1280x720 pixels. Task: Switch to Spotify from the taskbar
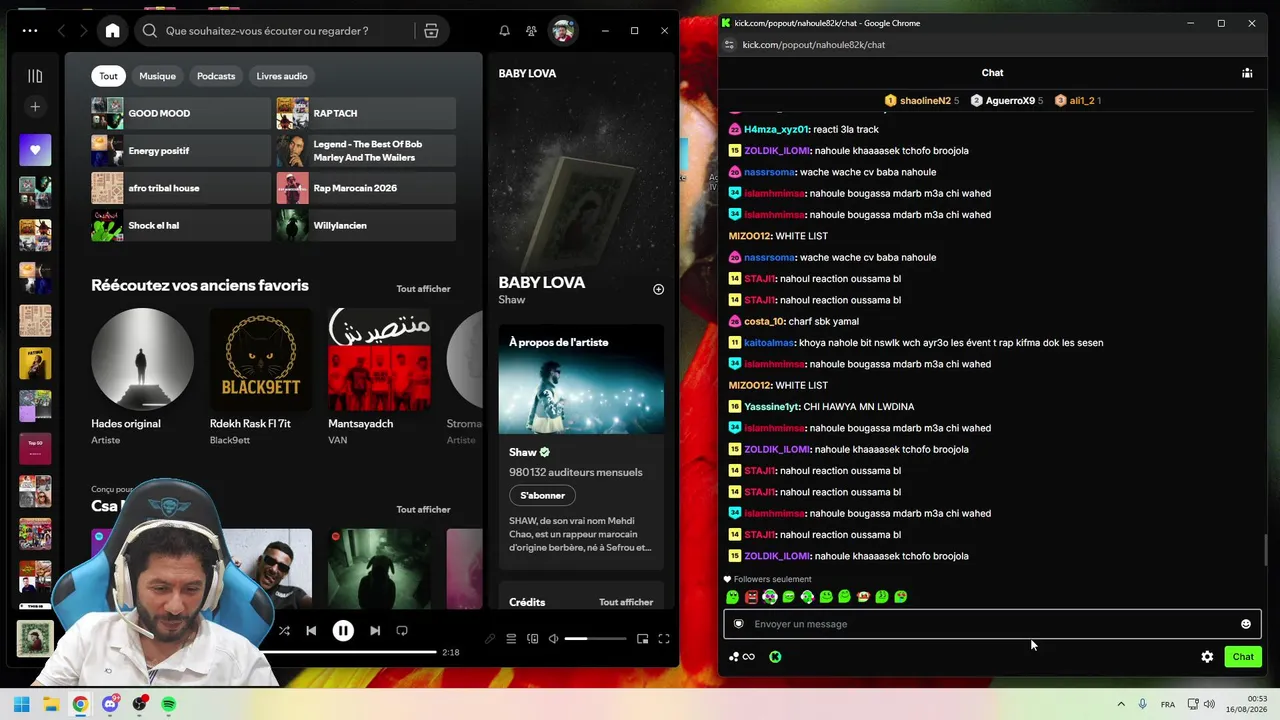pos(168,704)
